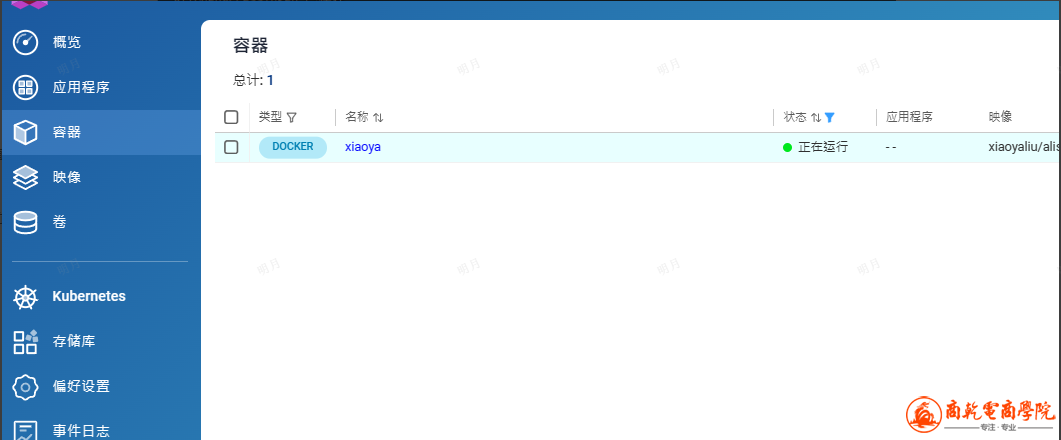The height and width of the screenshot is (440, 1061).
Task: Click the Event Log icon
Action: point(26,431)
